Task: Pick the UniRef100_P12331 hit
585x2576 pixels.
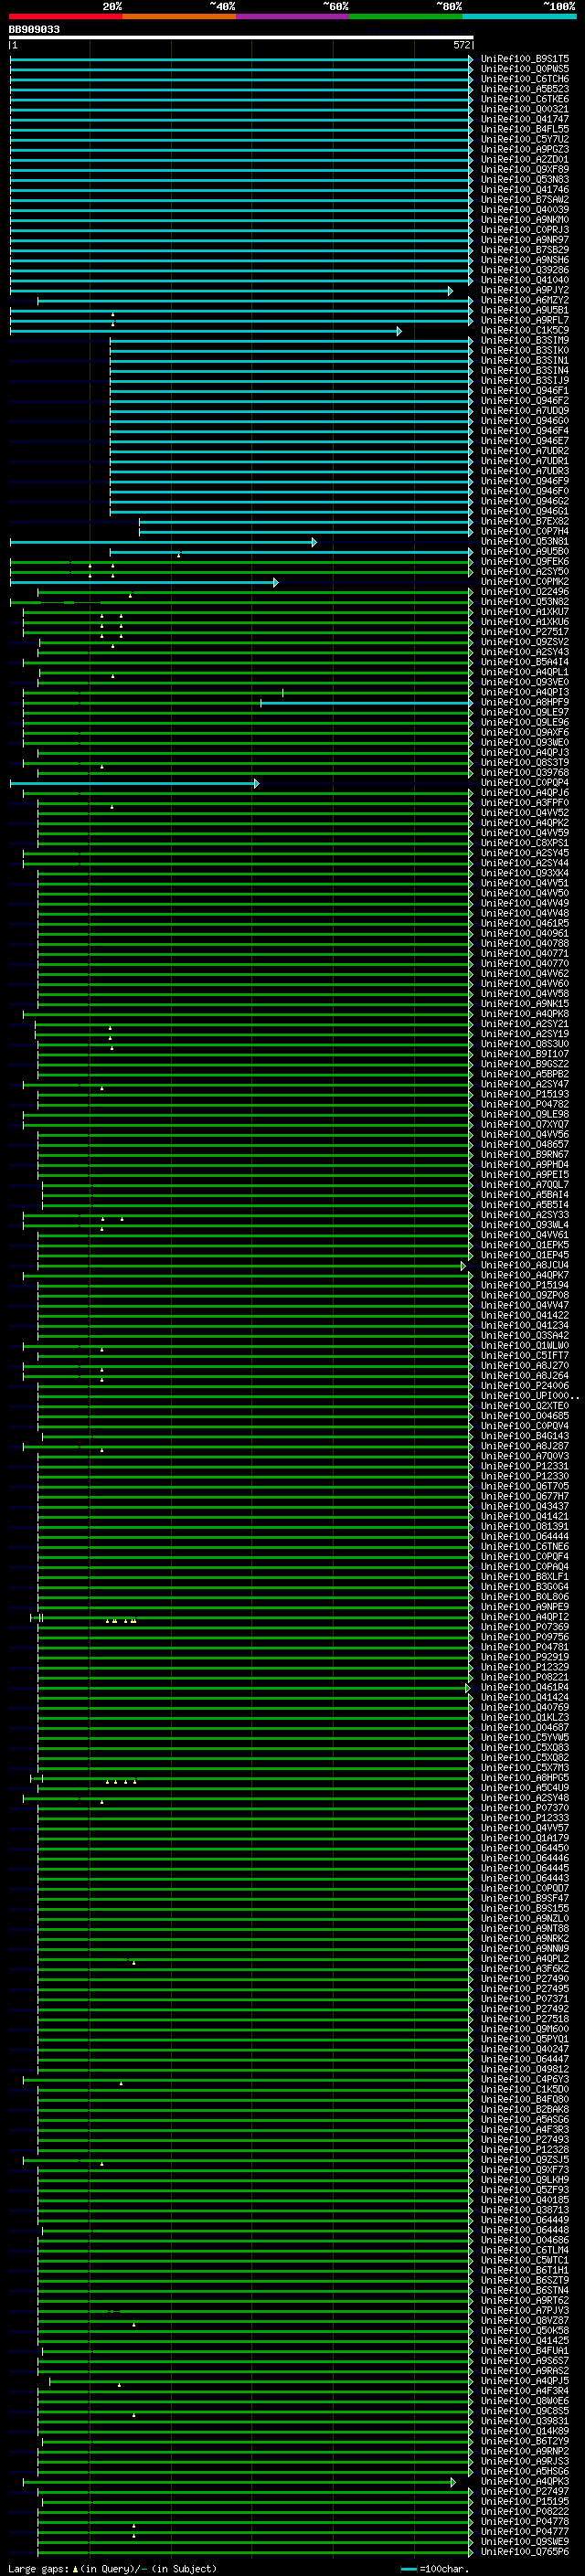Action: point(524,1467)
